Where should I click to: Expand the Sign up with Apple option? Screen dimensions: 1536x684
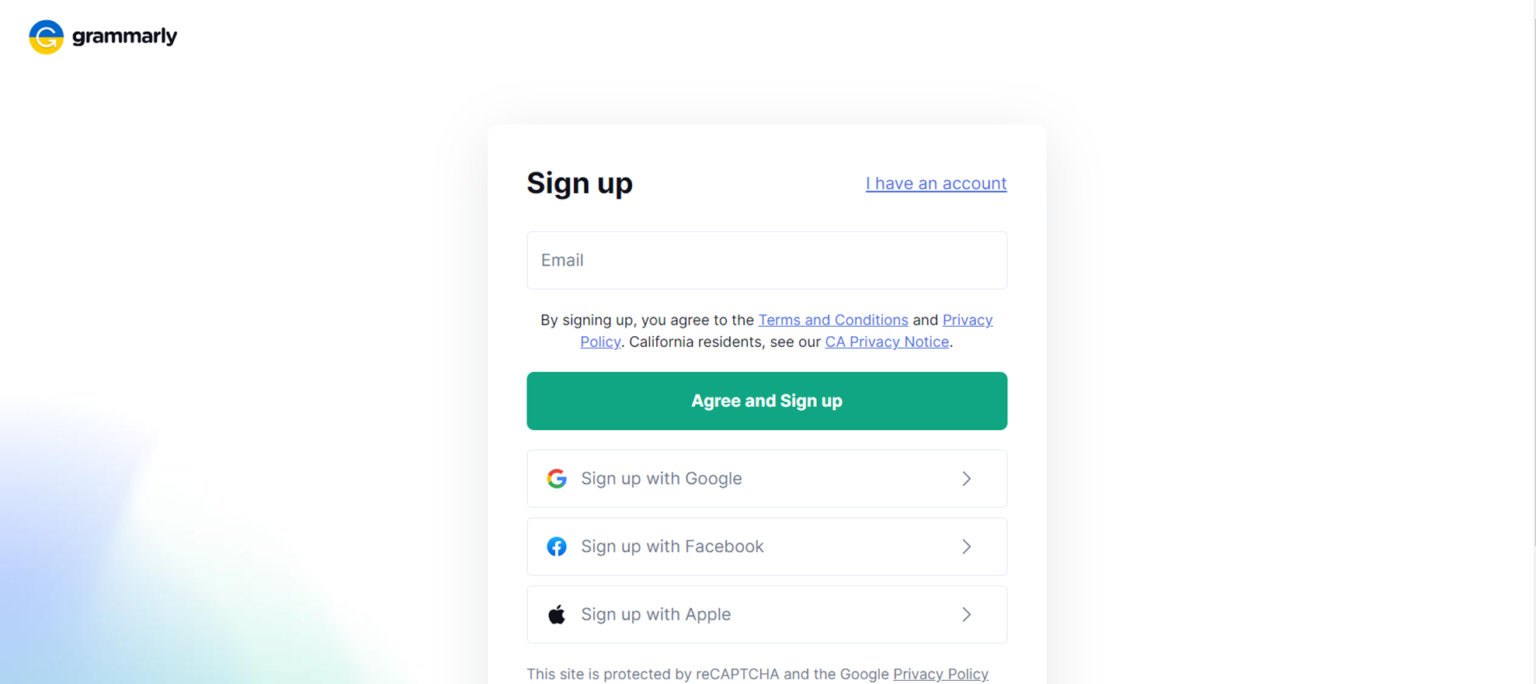(x=766, y=613)
